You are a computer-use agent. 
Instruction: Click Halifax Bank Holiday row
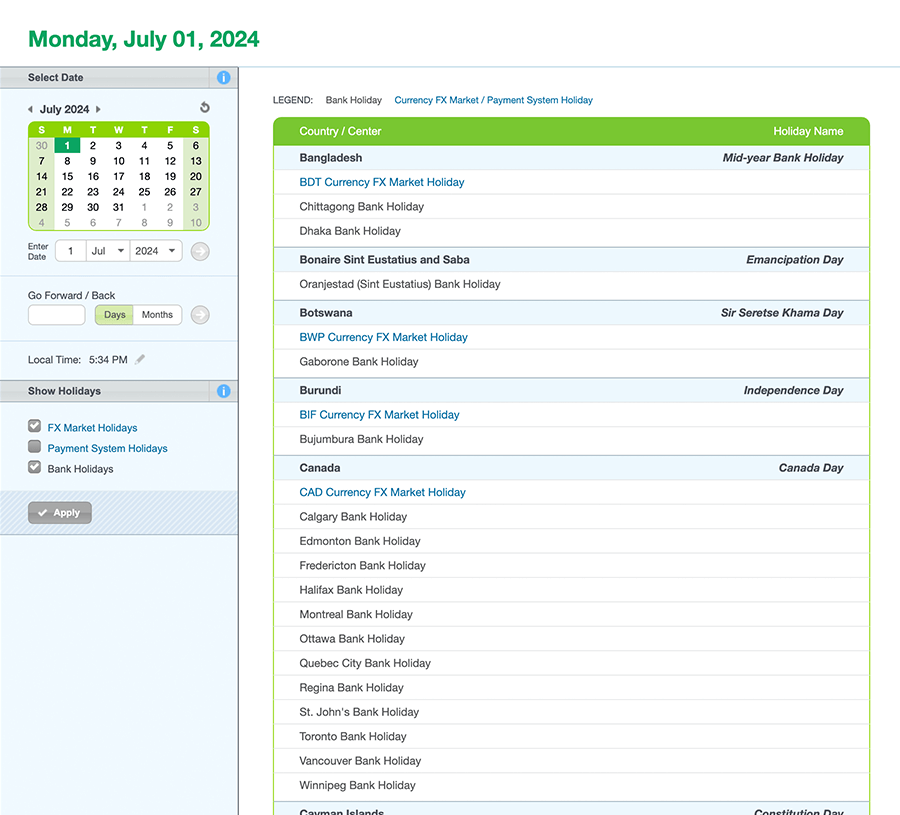pyautogui.click(x=571, y=589)
